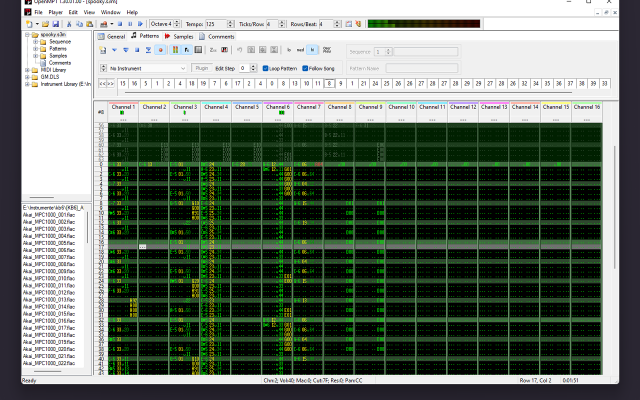The height and width of the screenshot is (400, 640).
Task: Toggle the VU meters display
Action: (175, 50)
